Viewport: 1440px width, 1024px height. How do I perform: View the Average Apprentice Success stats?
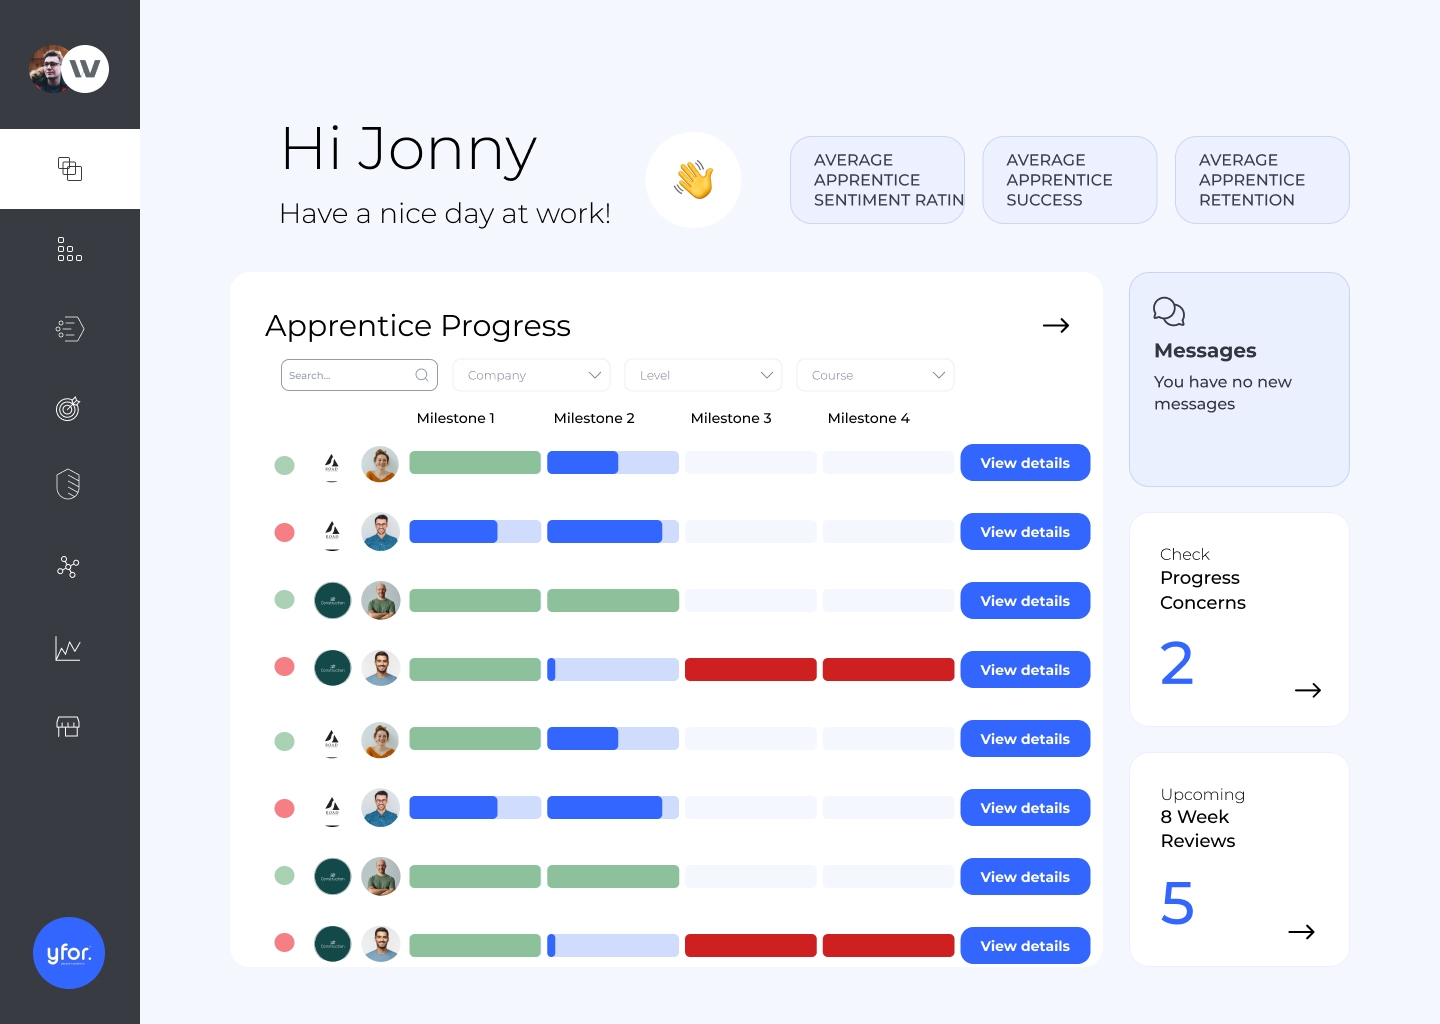1069,180
